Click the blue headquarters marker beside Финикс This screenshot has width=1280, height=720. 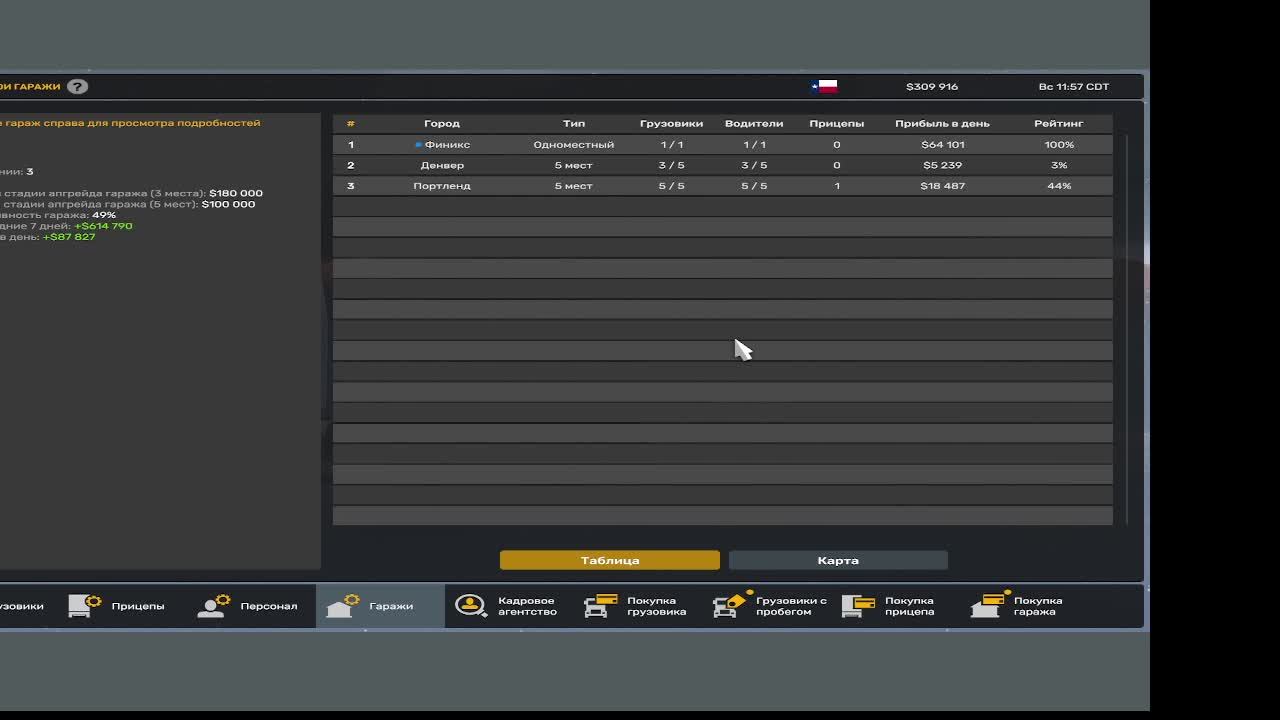(x=418, y=145)
